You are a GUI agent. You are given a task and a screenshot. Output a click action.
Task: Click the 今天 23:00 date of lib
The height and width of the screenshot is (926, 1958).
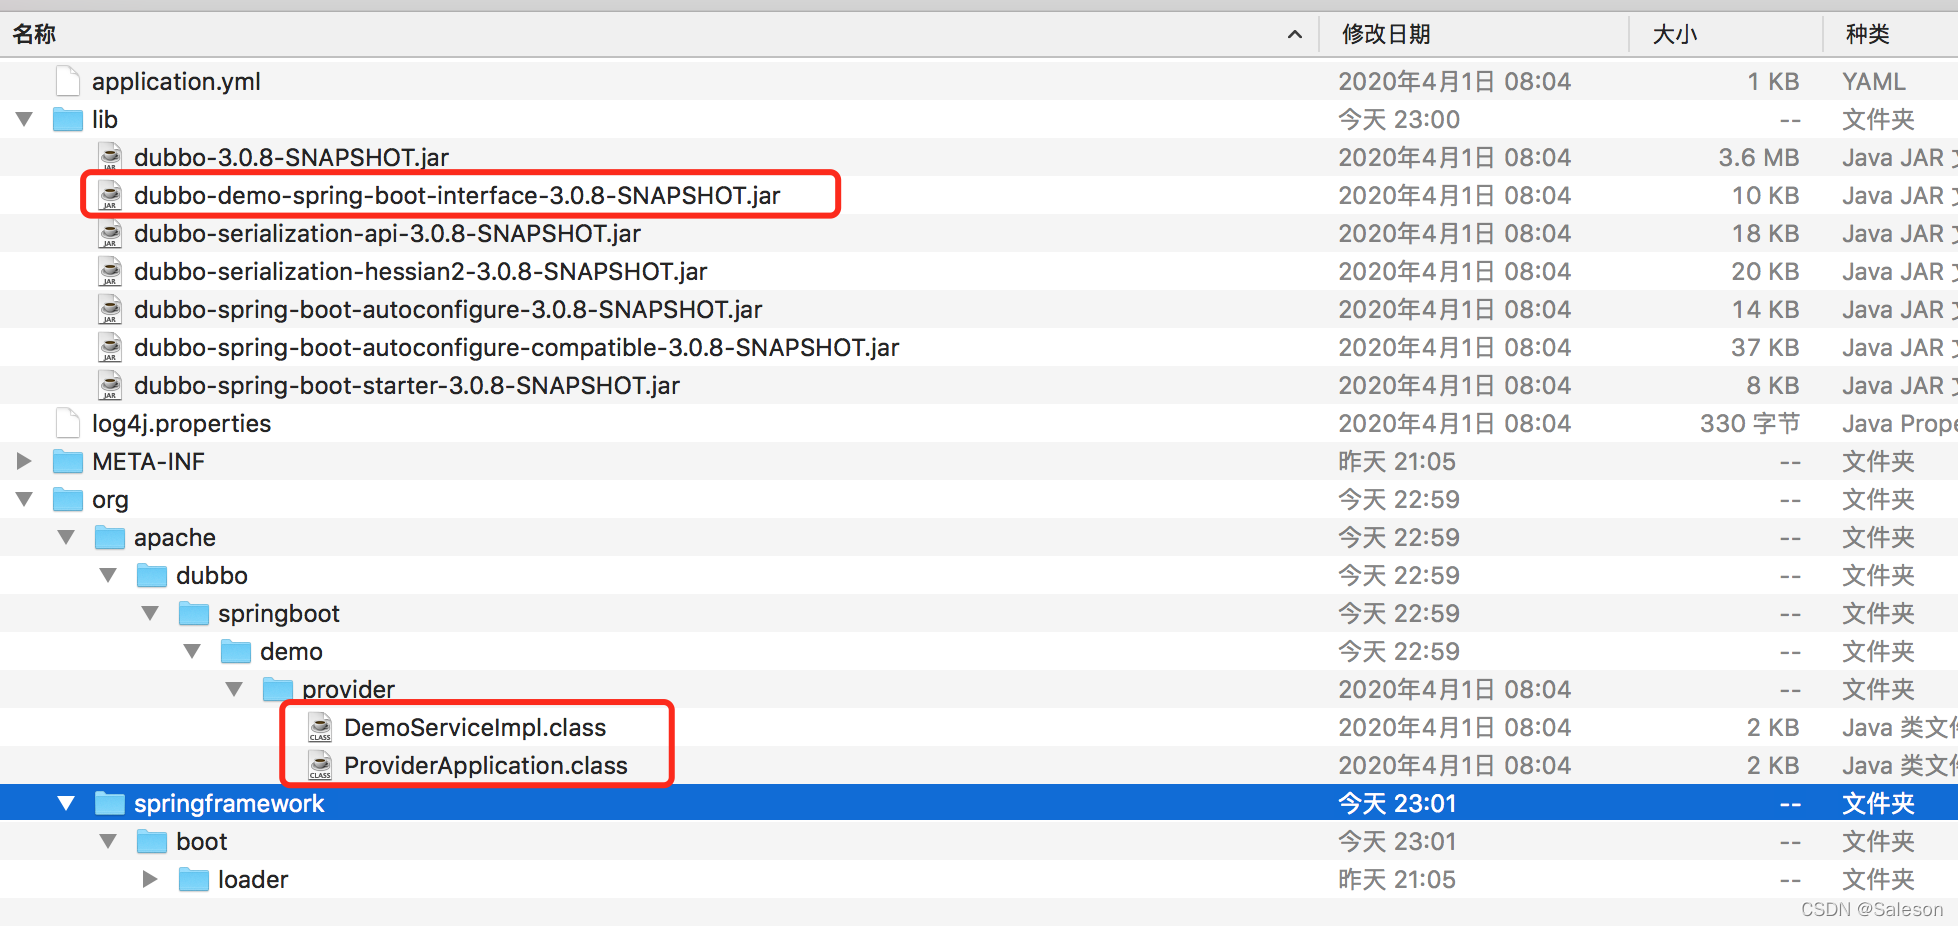point(1399,119)
